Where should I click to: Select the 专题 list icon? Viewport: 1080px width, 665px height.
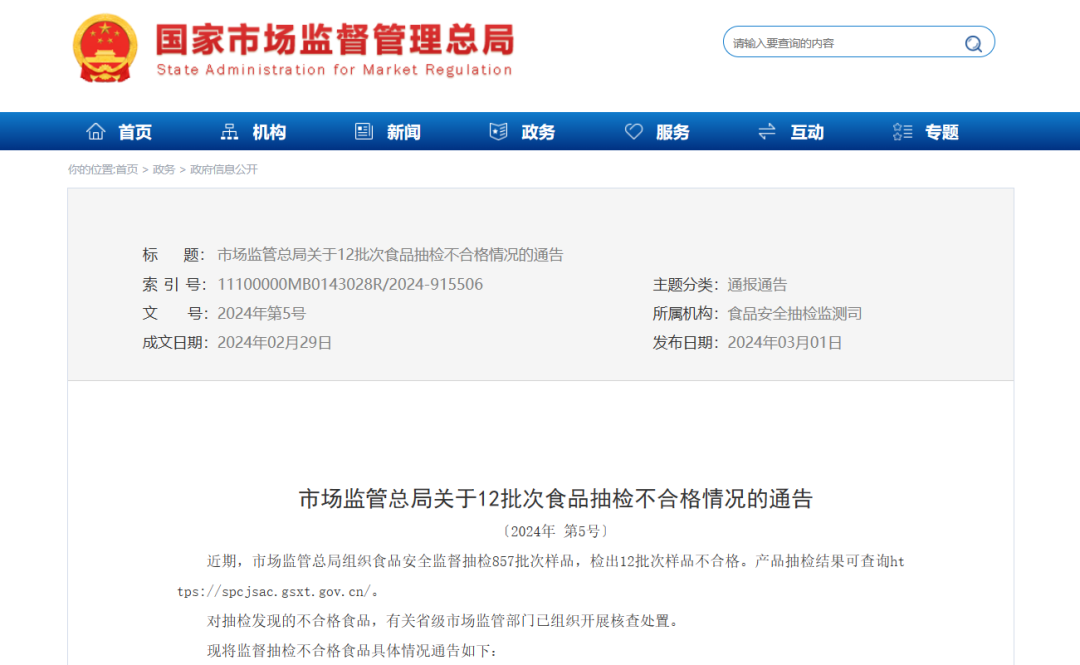pyautogui.click(x=901, y=131)
